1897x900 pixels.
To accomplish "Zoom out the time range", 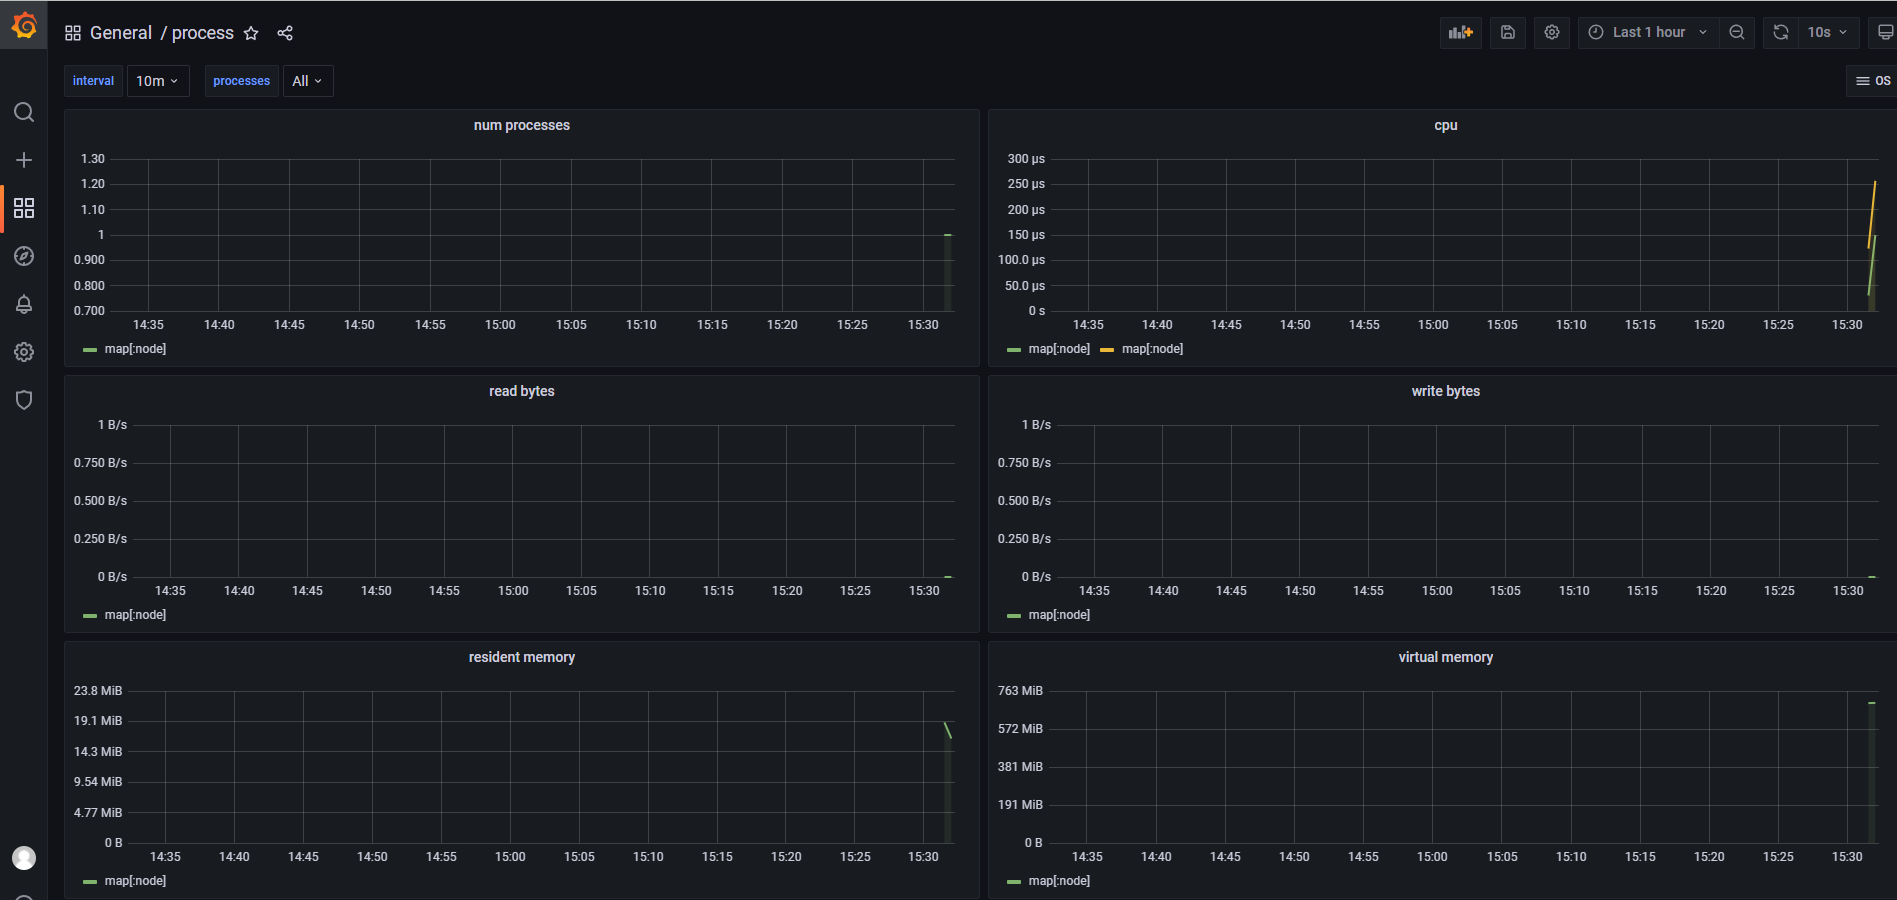I will tap(1737, 32).
